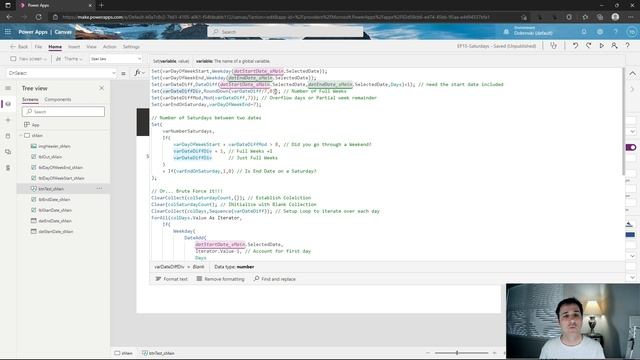
Task: Collapse the sMain screen tree node
Action: click(x=21, y=136)
